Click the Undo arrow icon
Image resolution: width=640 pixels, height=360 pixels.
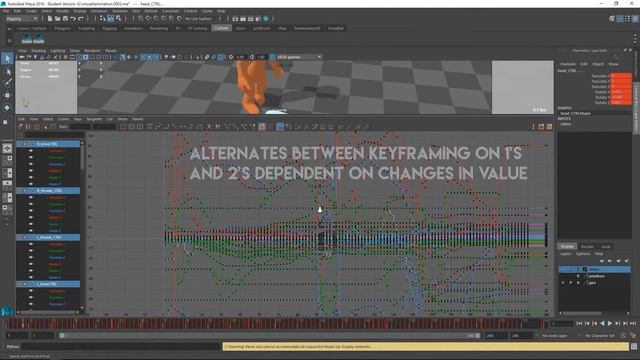click(73, 18)
